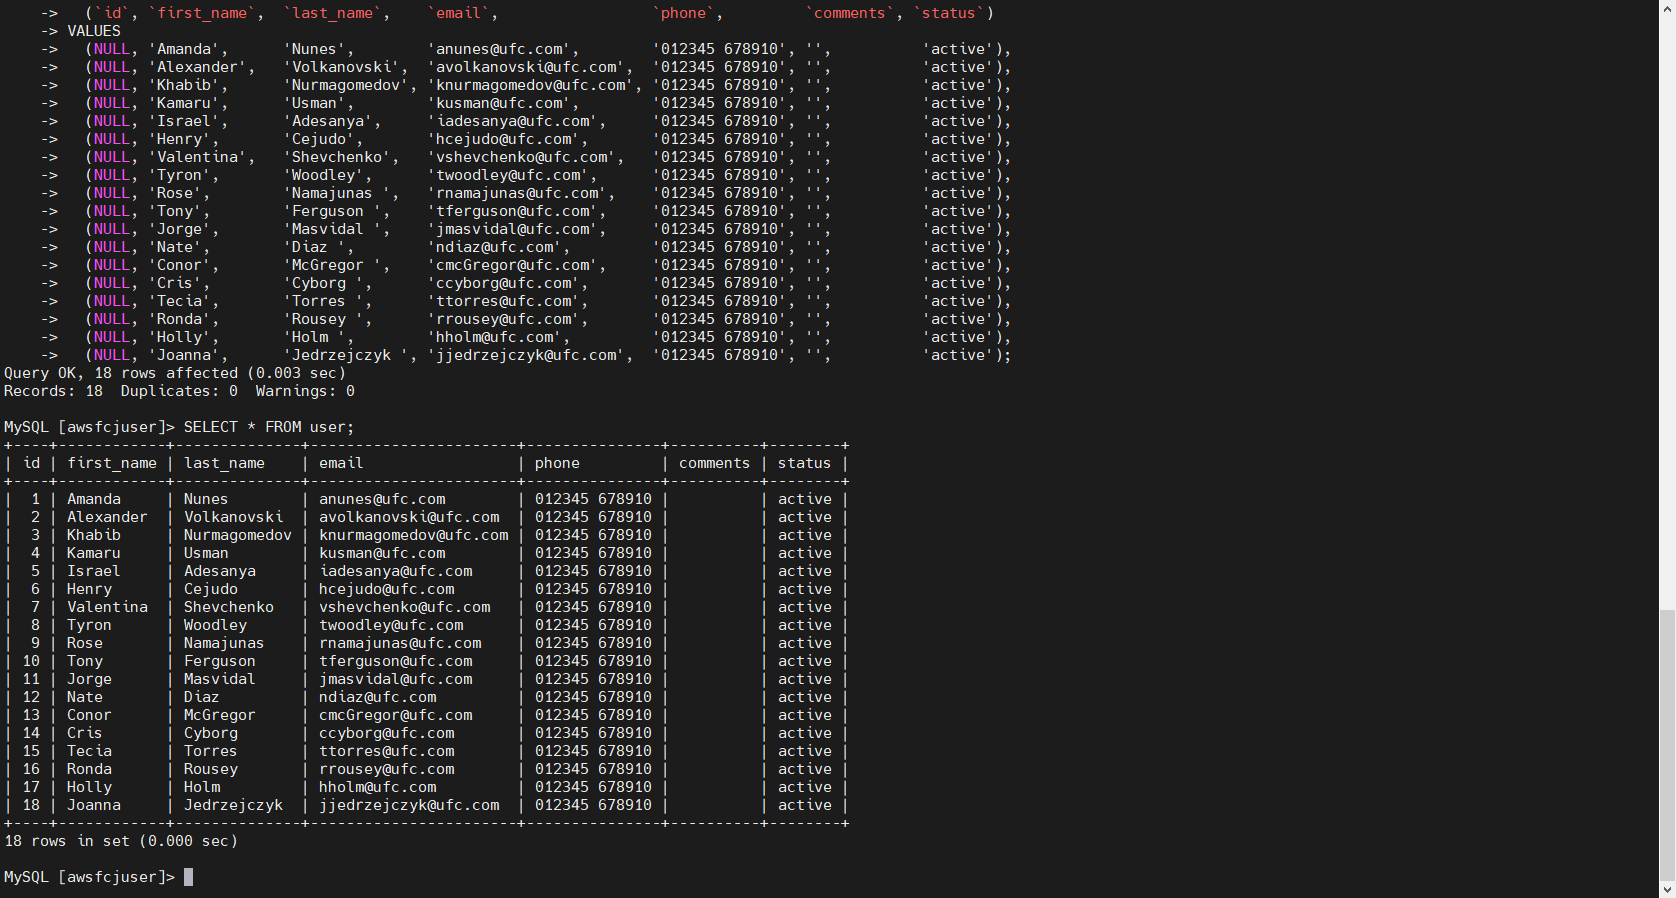Click id 13 in Conor's result row
1676x898 pixels.
[32, 715]
